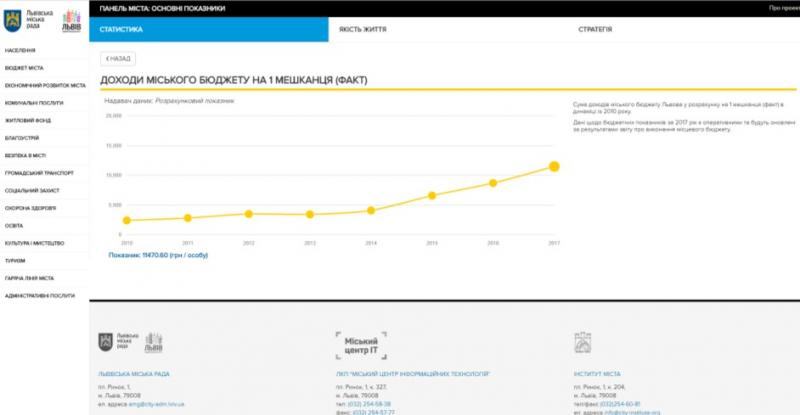Click the 2016 data point on the chart

coord(493,183)
